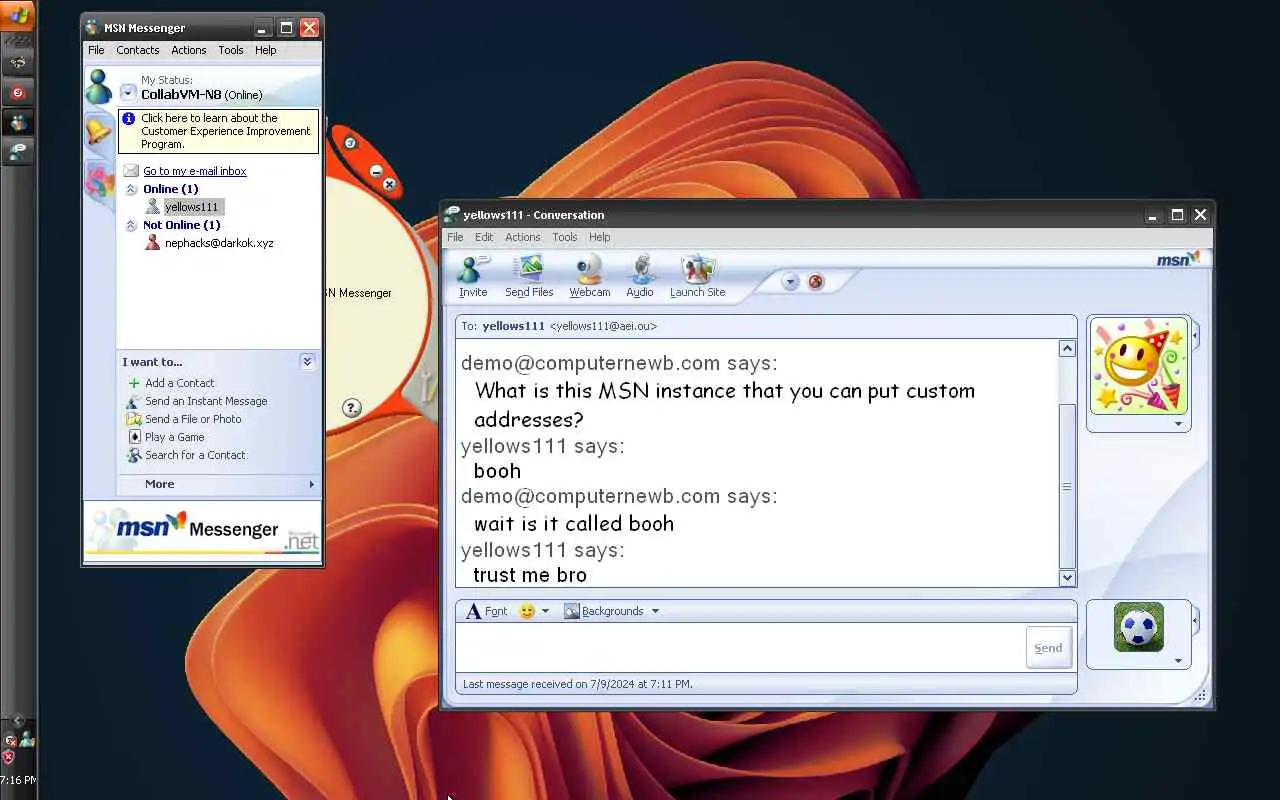Open the dropdown under soccer ball picture
The height and width of the screenshot is (800, 1280).
pos(1178,661)
